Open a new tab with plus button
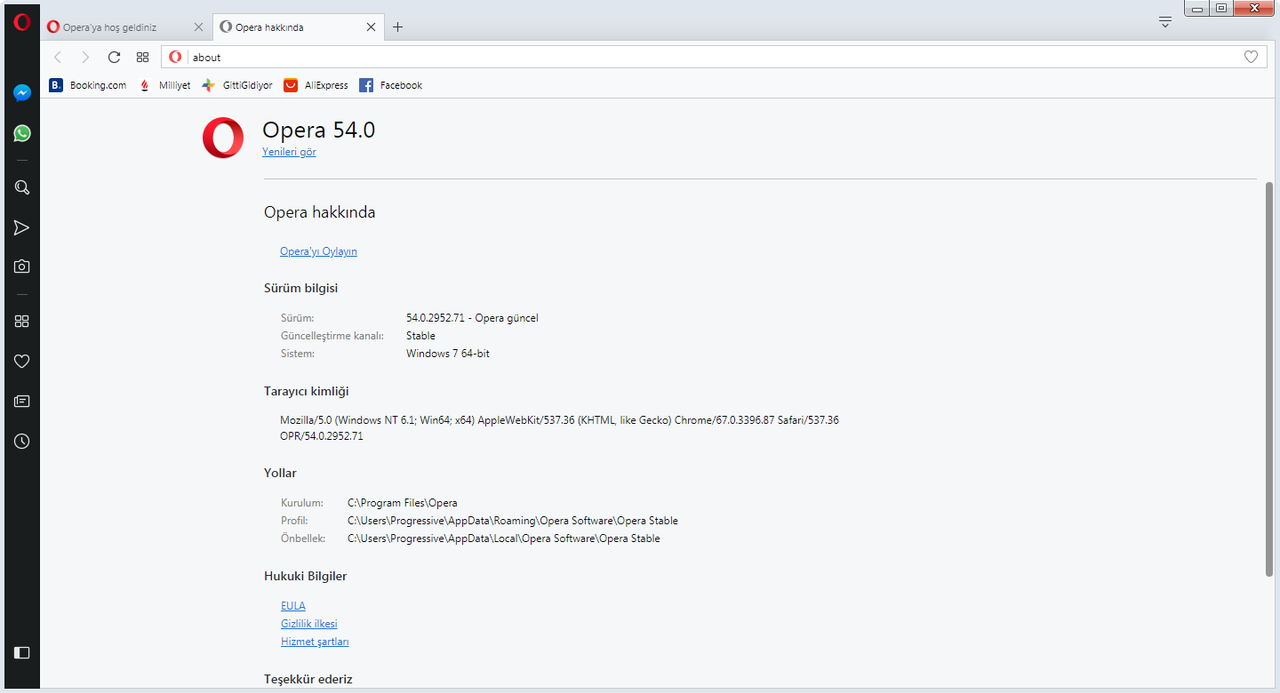Image resolution: width=1280 pixels, height=693 pixels. pos(398,27)
